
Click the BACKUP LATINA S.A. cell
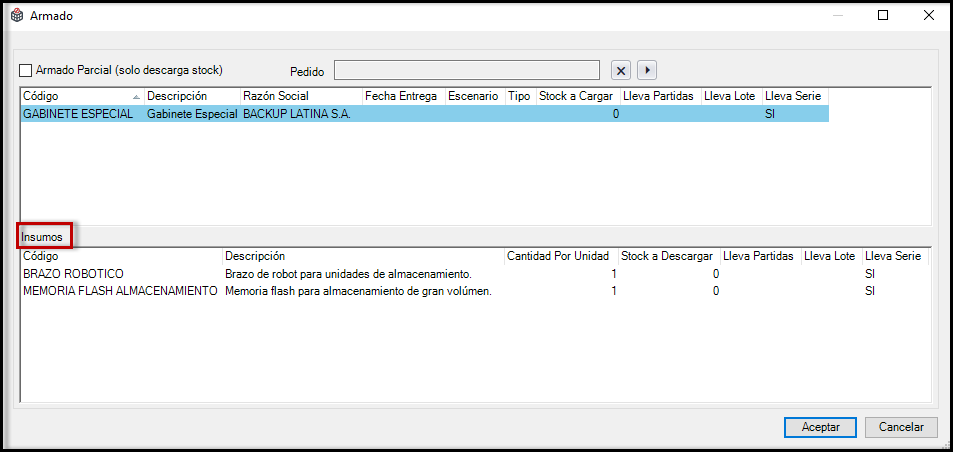(297, 114)
